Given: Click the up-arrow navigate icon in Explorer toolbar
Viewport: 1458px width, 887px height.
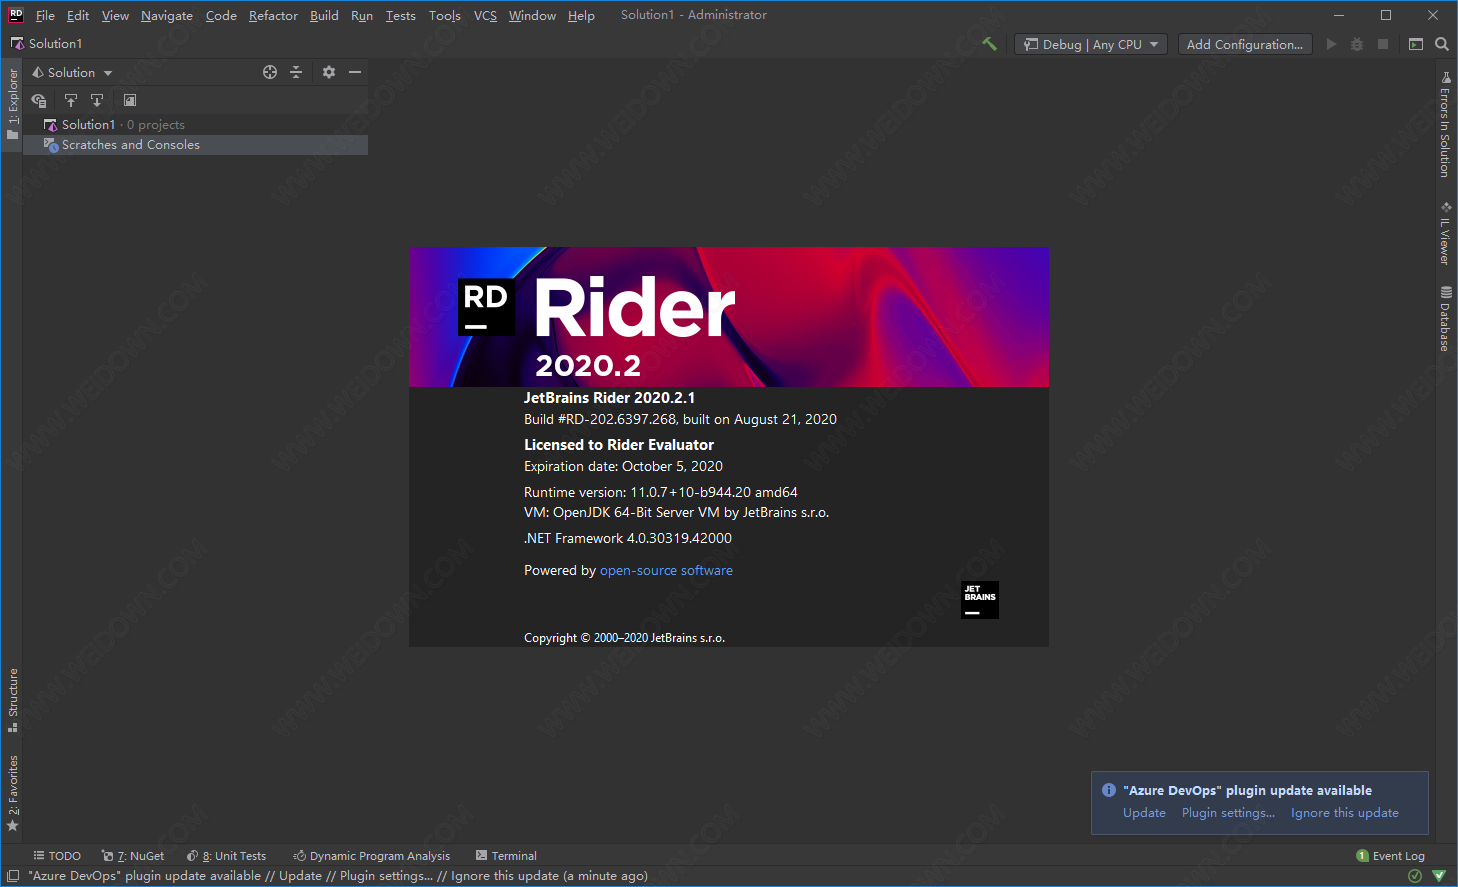Looking at the screenshot, I should [x=71, y=100].
